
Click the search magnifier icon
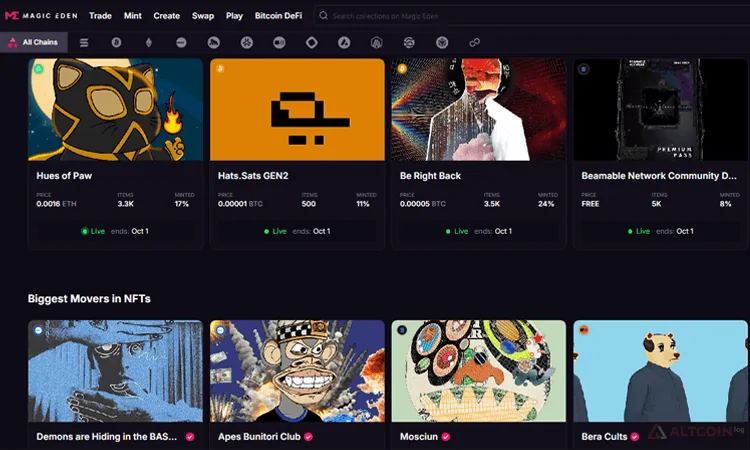click(324, 16)
